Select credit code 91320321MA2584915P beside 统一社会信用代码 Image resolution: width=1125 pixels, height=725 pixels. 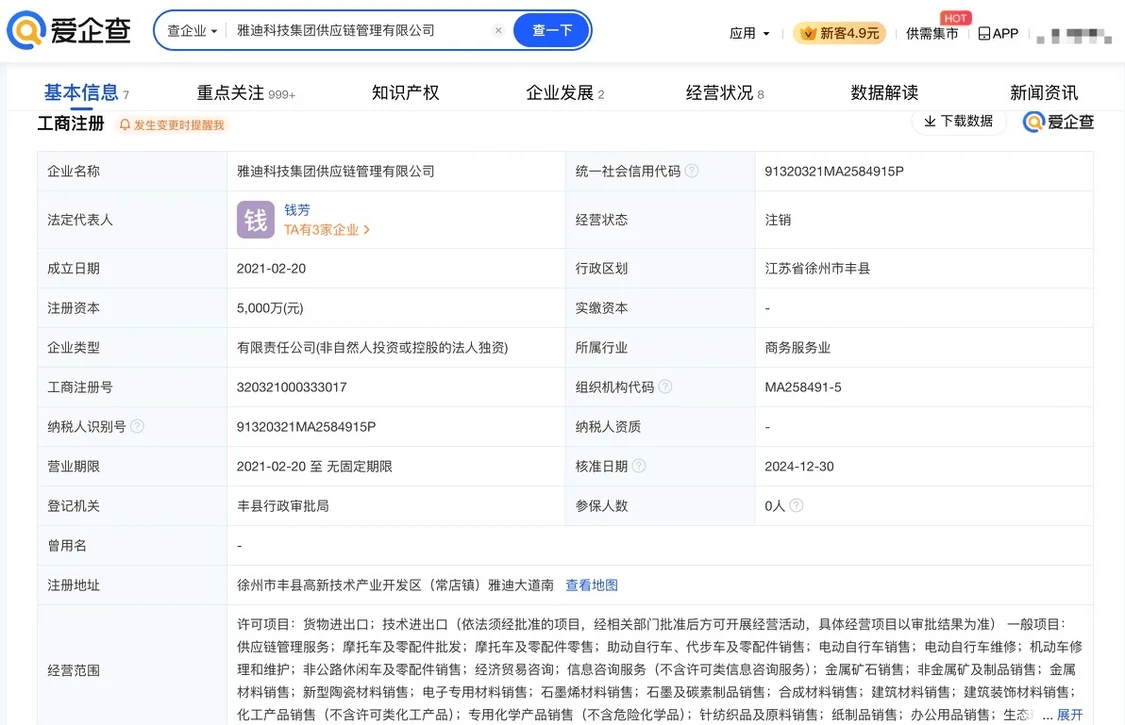point(834,171)
